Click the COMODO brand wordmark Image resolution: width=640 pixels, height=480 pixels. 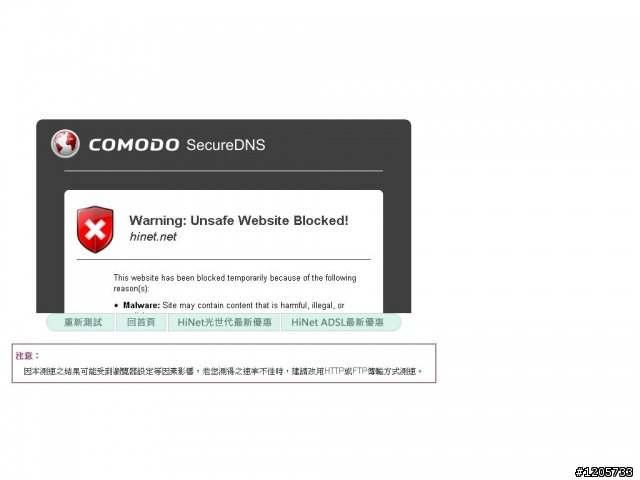(134, 145)
